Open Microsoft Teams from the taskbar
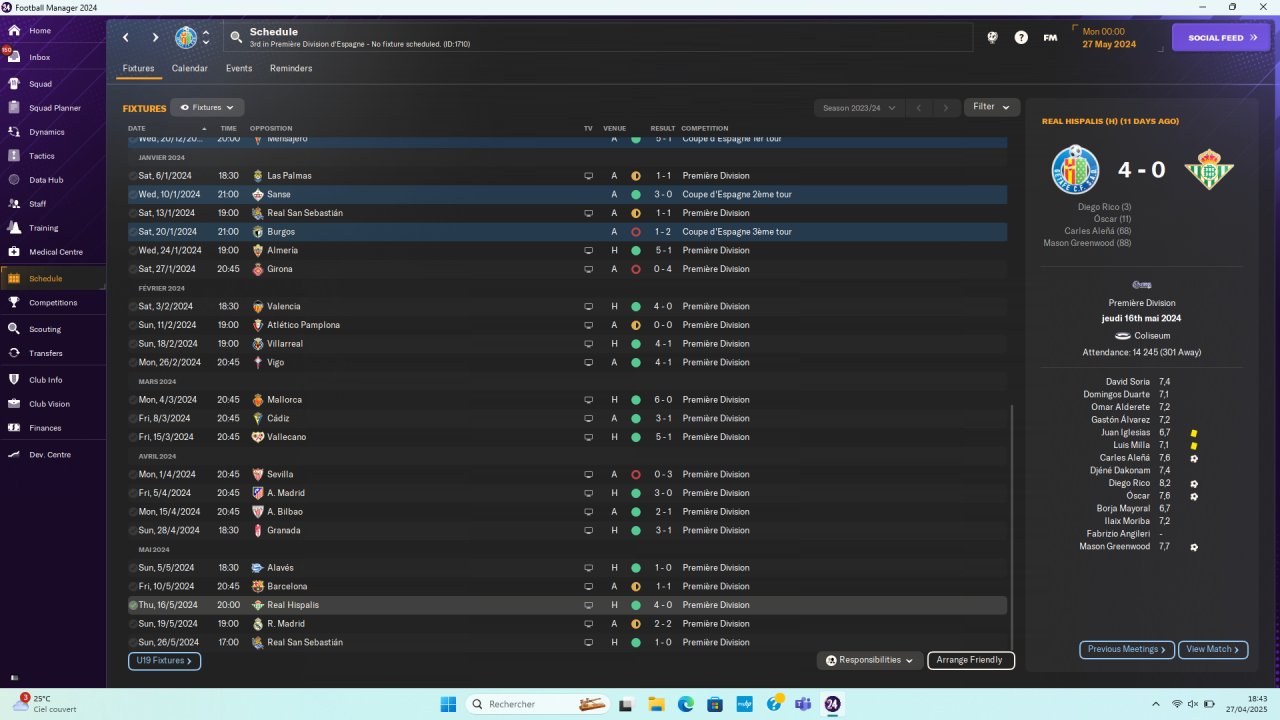Viewport: 1280px width, 720px height. pyautogui.click(x=803, y=704)
